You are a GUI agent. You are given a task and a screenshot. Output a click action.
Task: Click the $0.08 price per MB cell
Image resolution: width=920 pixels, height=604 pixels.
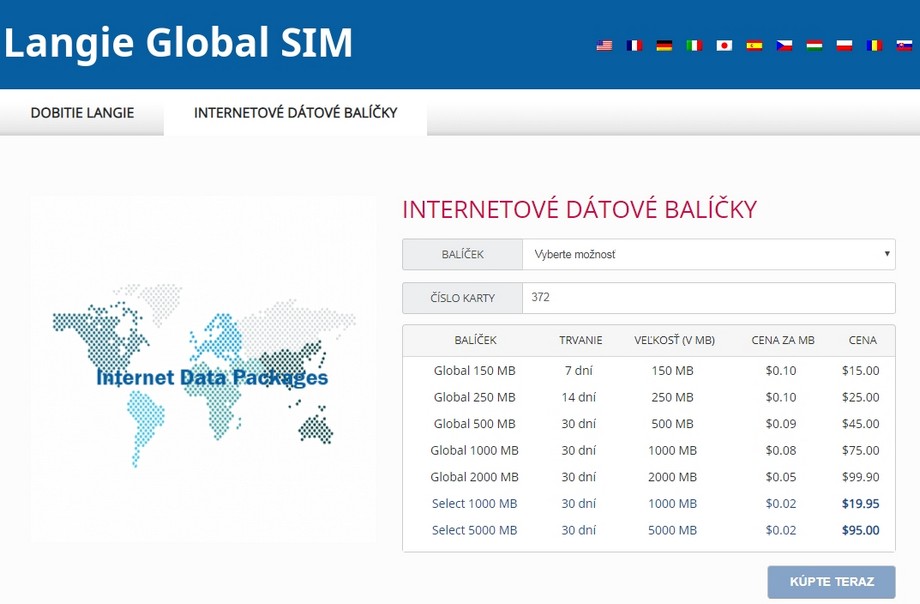781,450
